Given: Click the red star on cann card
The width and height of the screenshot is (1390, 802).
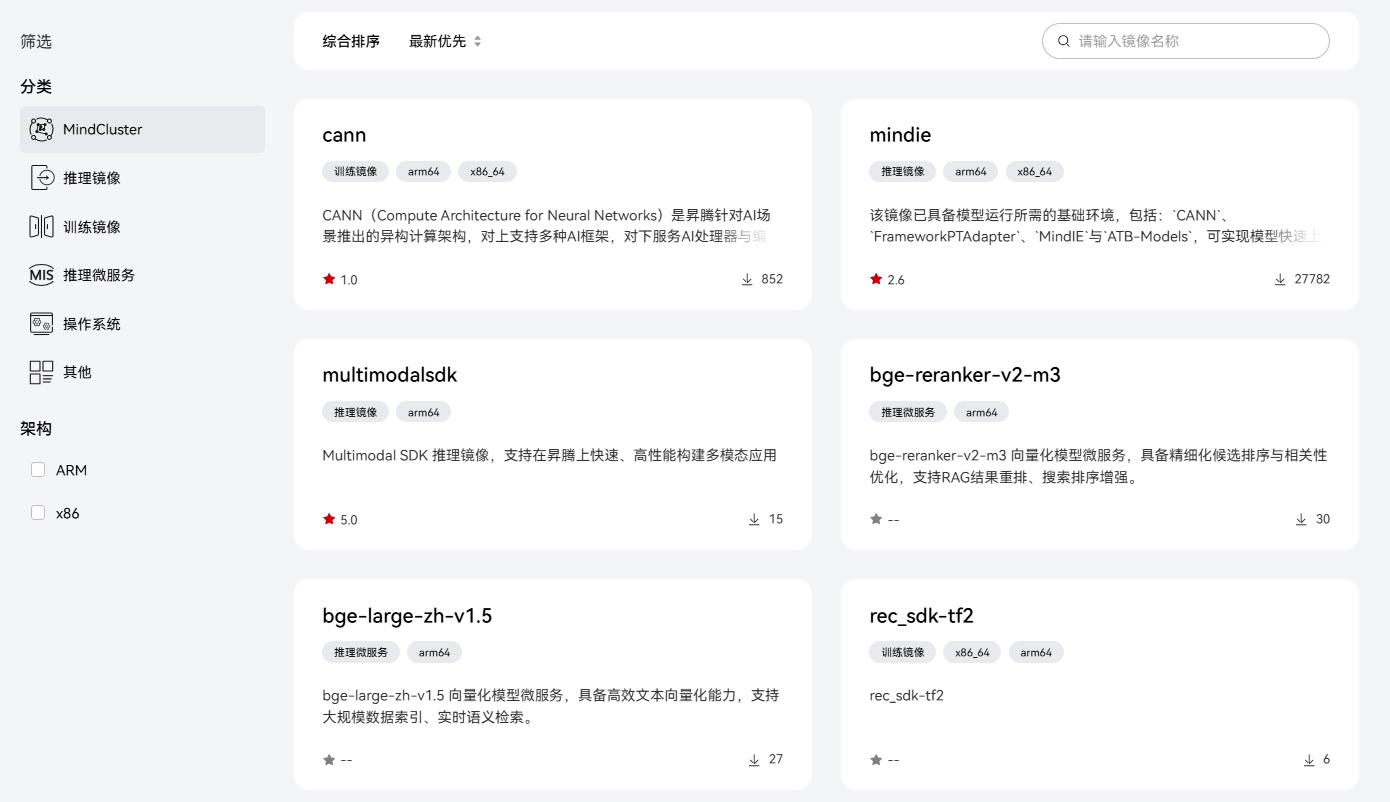Looking at the screenshot, I should (x=329, y=279).
